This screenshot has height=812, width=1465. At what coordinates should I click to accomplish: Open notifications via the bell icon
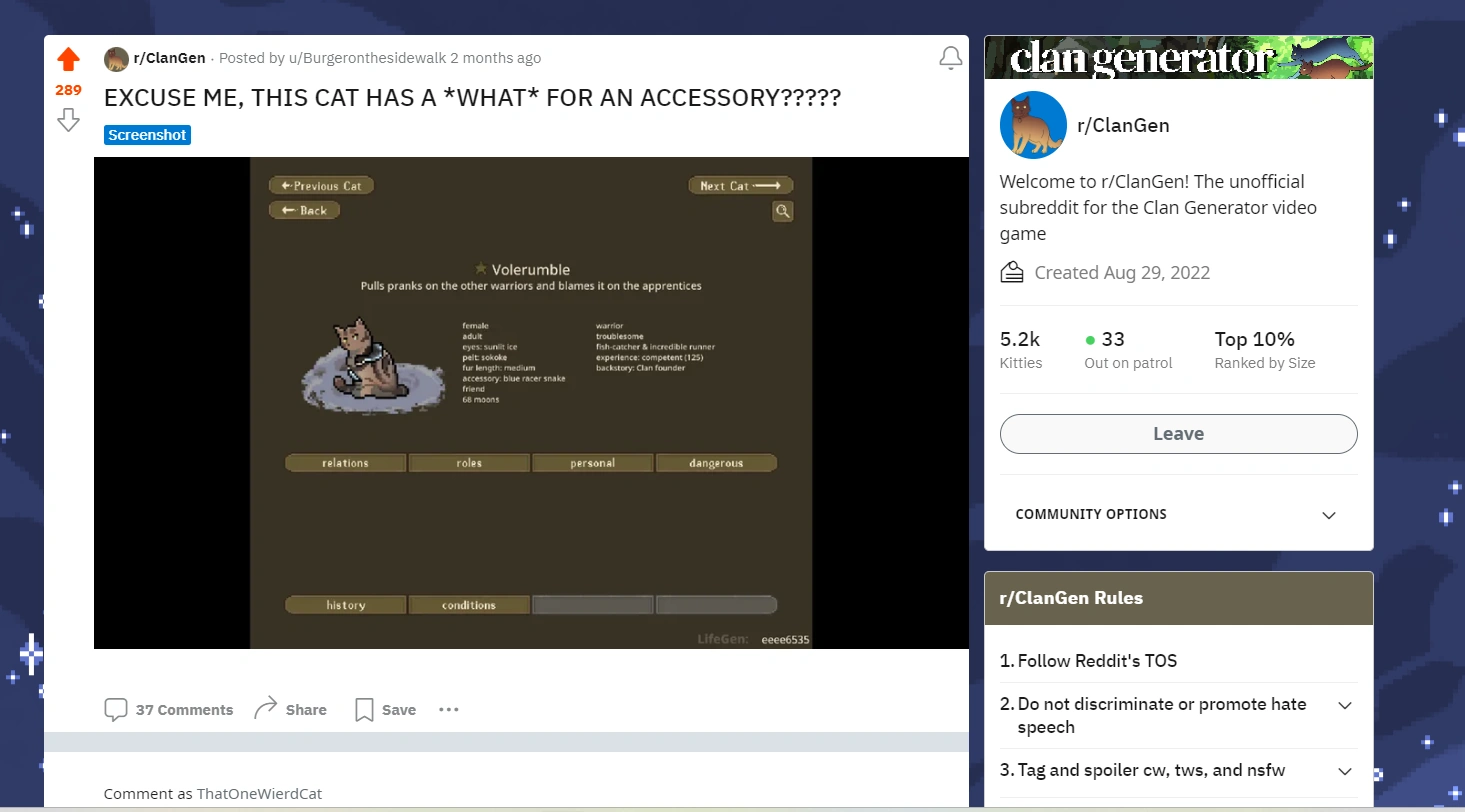(x=950, y=58)
